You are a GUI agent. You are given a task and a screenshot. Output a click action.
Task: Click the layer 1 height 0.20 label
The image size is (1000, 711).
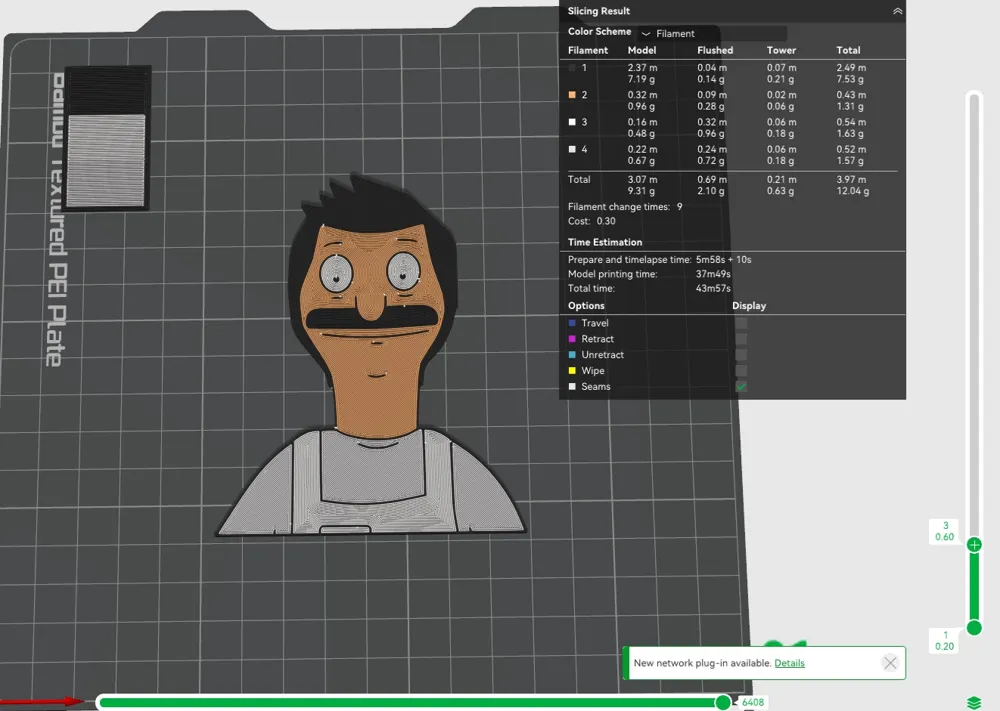[x=945, y=641]
